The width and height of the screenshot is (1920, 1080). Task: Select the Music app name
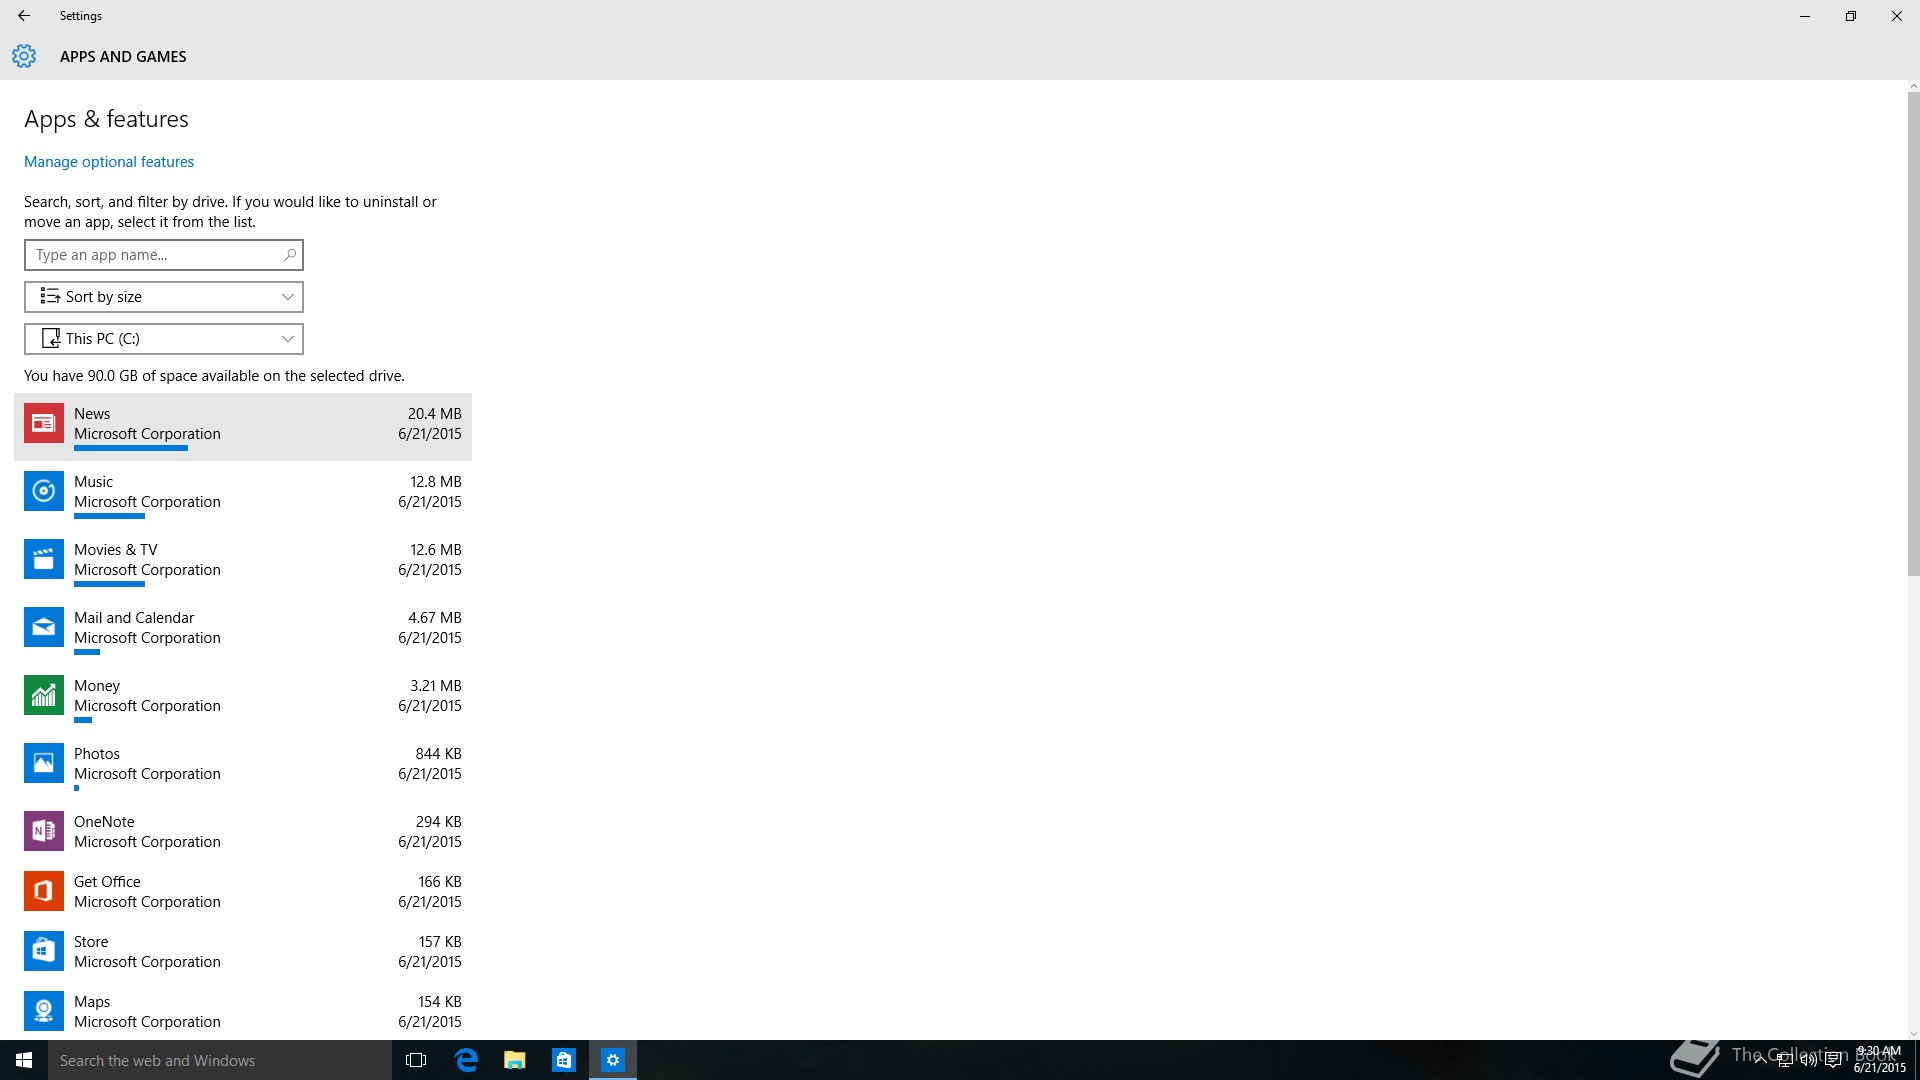[93, 482]
